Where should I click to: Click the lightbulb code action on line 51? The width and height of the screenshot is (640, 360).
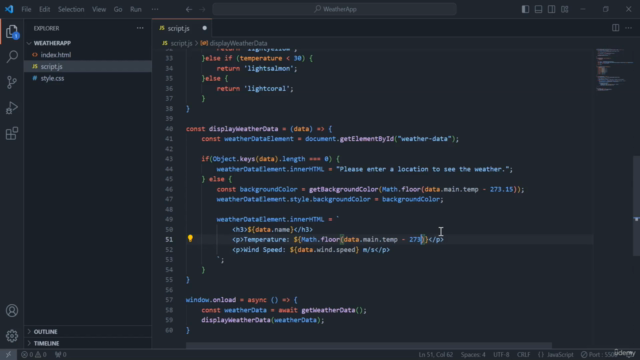(190, 239)
